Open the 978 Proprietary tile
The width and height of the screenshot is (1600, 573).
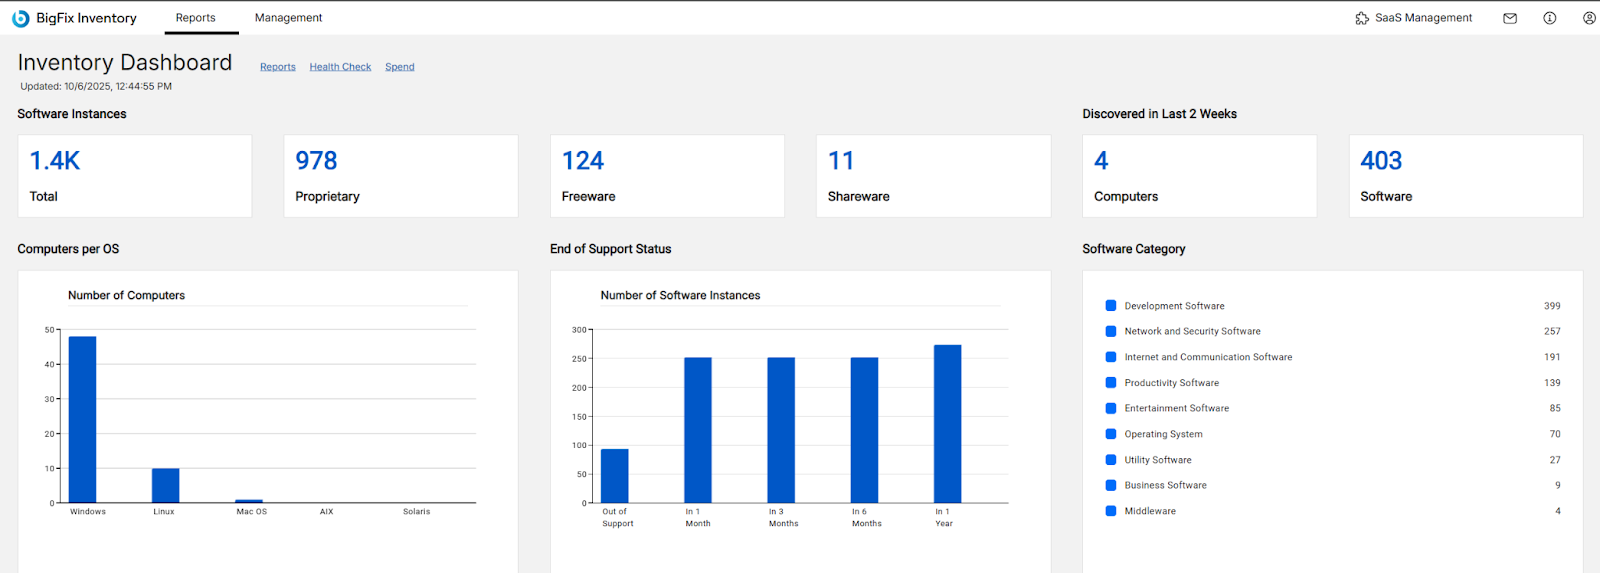(x=401, y=176)
